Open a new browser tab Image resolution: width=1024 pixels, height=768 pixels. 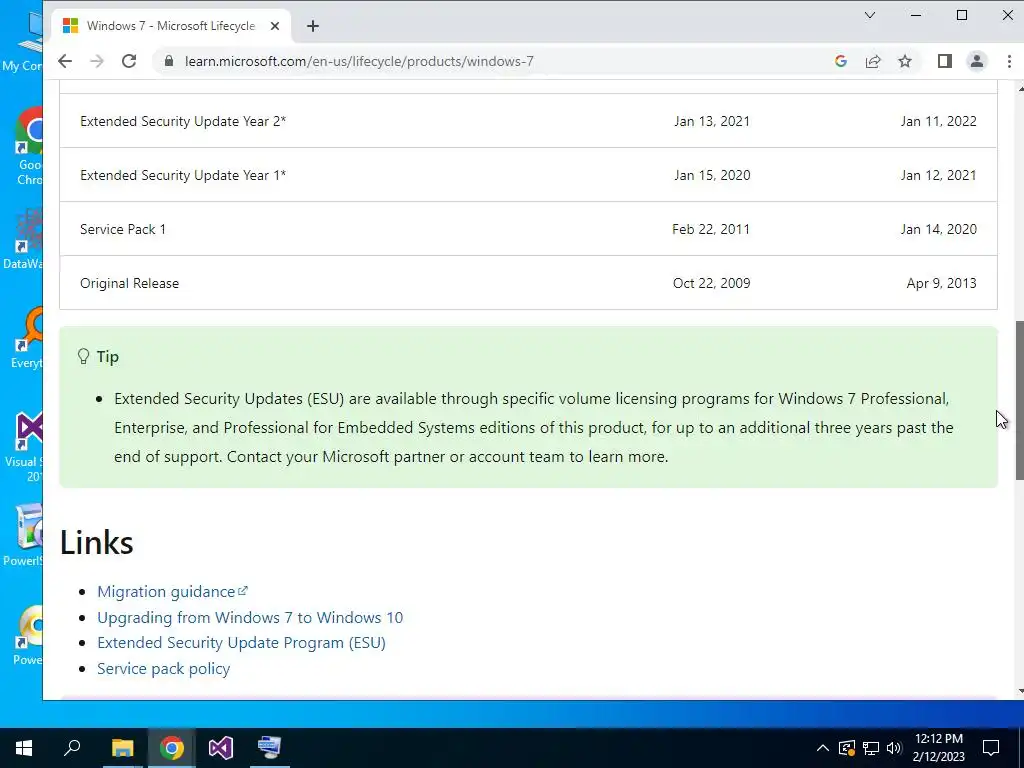click(x=313, y=26)
